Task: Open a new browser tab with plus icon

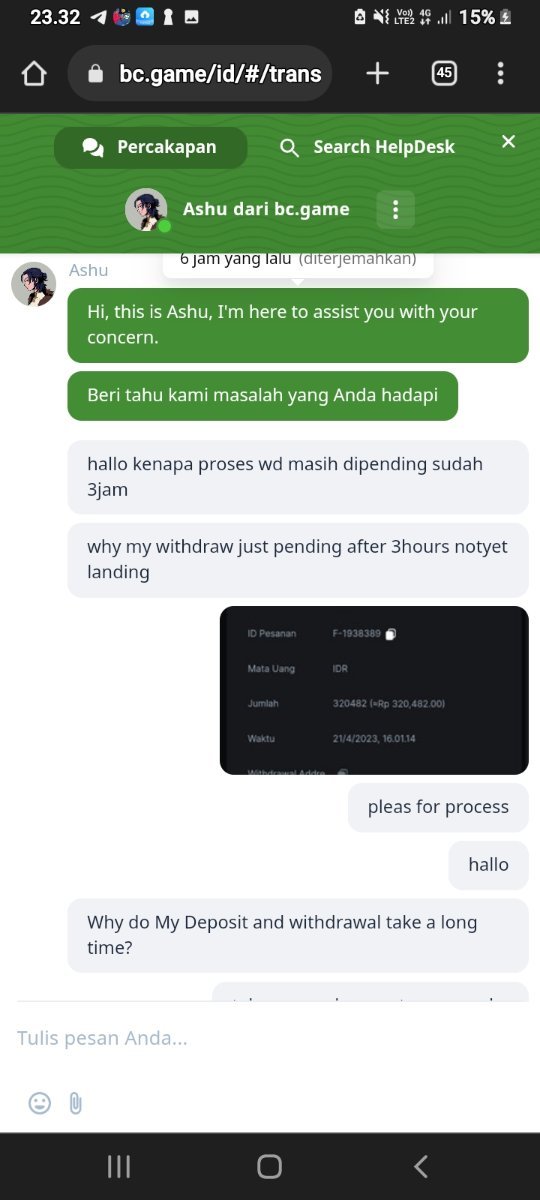Action: point(377,73)
